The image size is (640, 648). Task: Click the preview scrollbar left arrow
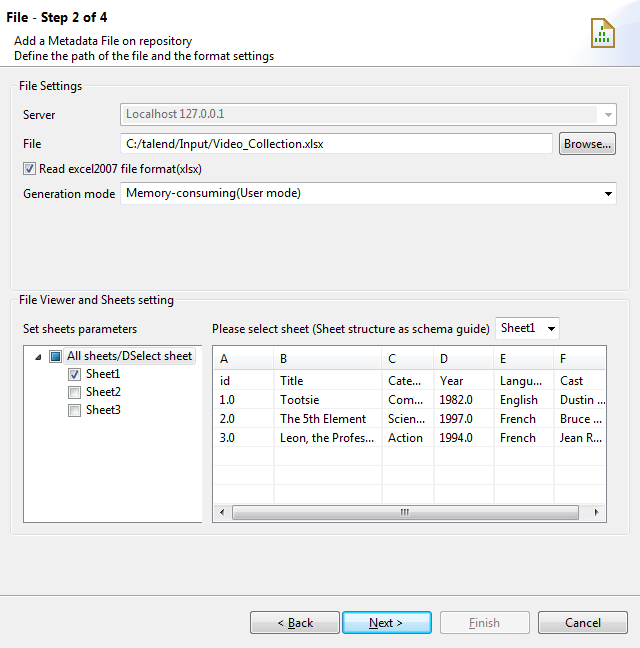click(223, 513)
